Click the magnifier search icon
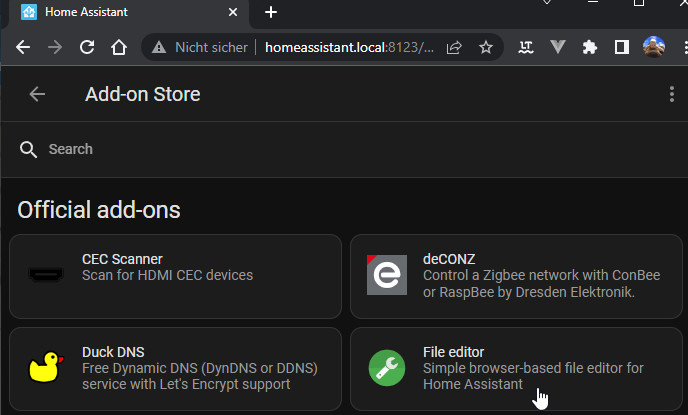688x415 pixels. [28, 149]
